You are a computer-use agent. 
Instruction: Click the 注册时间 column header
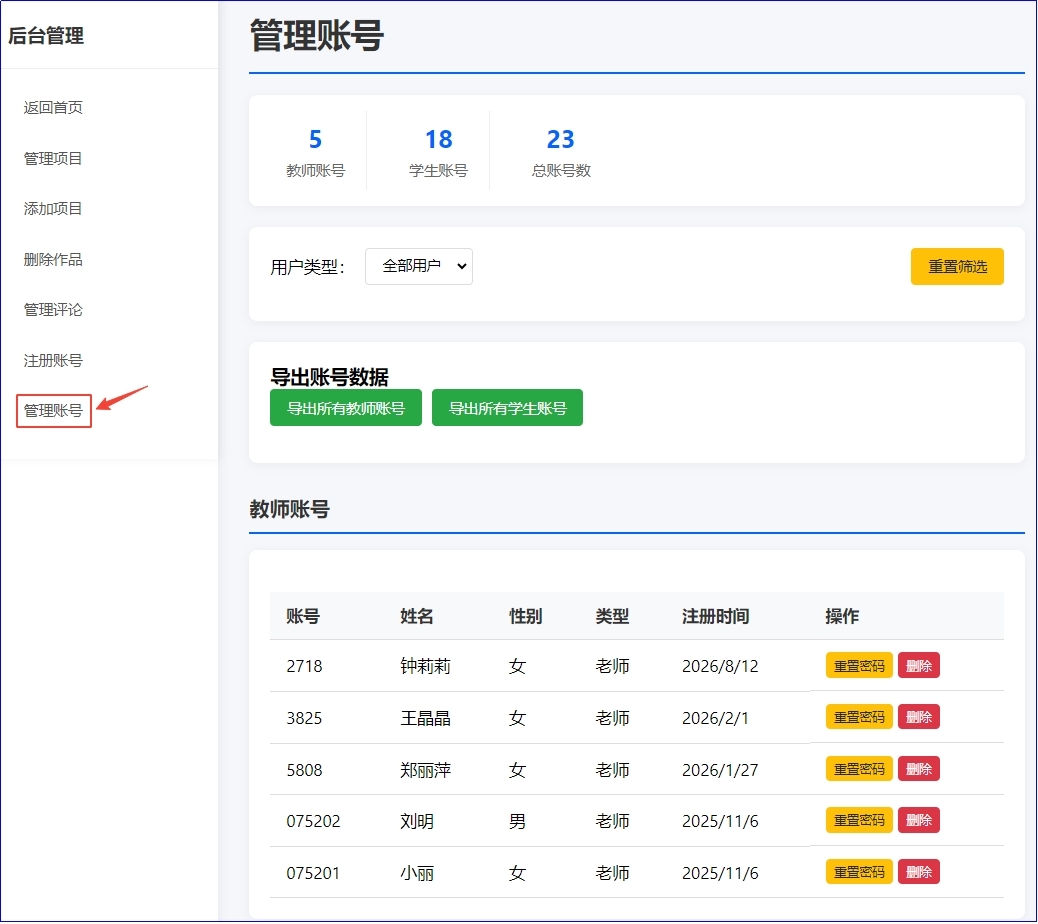(x=716, y=616)
